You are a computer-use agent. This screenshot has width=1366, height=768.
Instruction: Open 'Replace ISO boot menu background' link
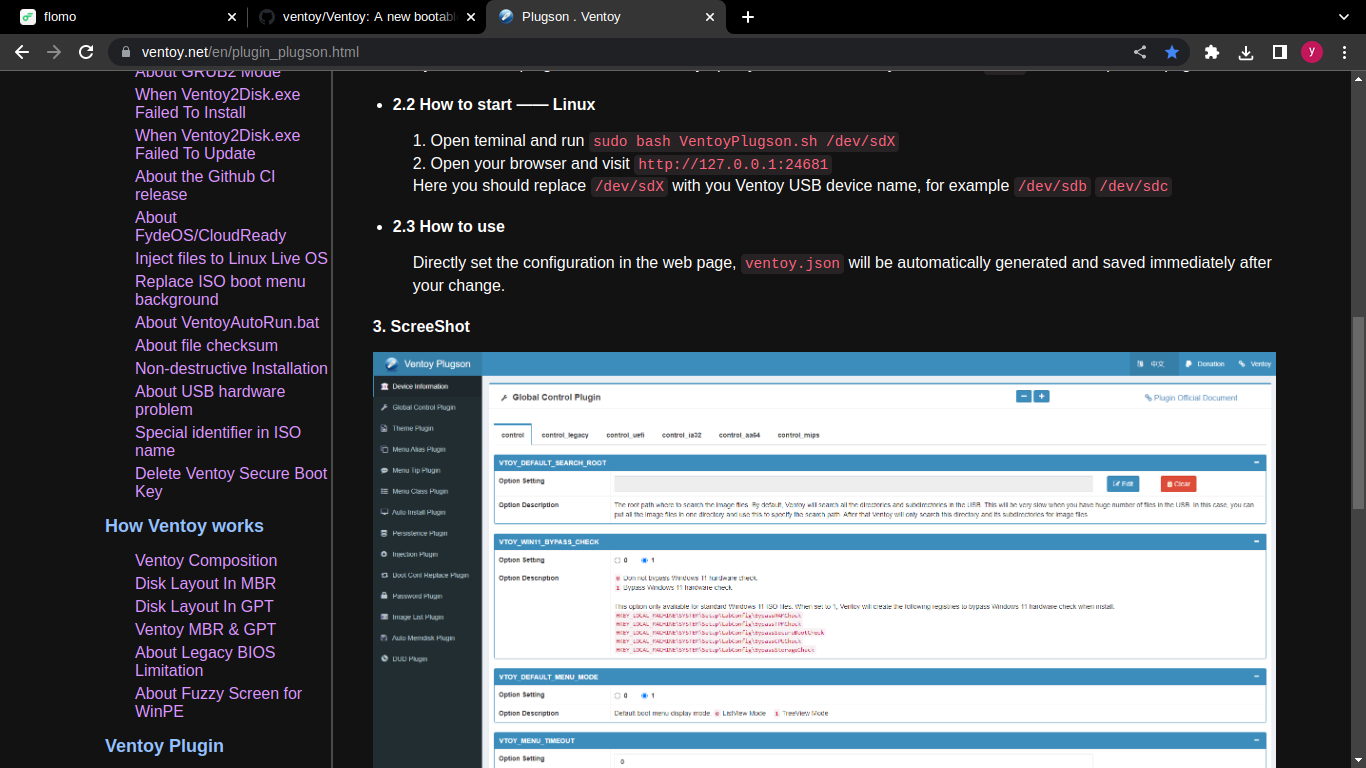[x=220, y=290]
